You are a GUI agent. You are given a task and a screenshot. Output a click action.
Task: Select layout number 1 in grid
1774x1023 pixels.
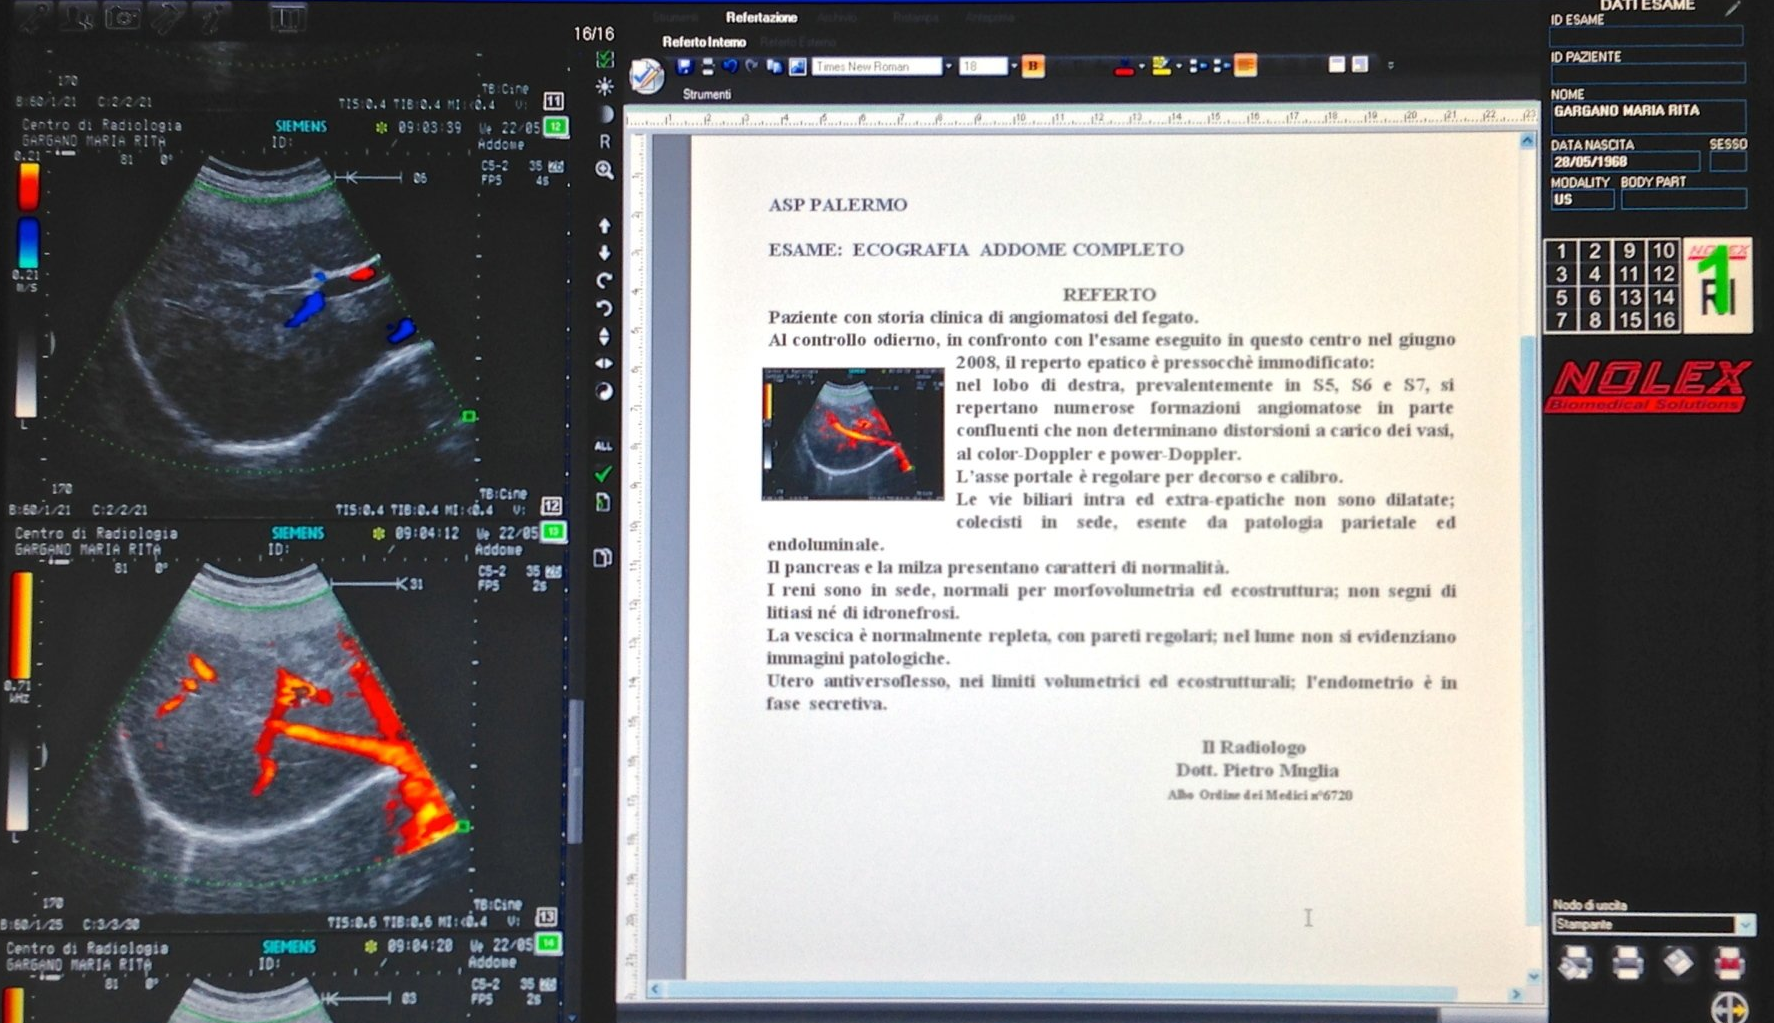1561,251
